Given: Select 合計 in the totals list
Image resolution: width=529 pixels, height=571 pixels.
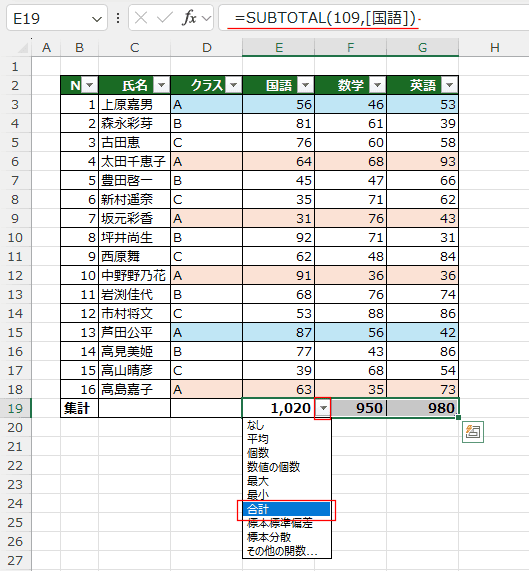Looking at the screenshot, I should [287, 509].
